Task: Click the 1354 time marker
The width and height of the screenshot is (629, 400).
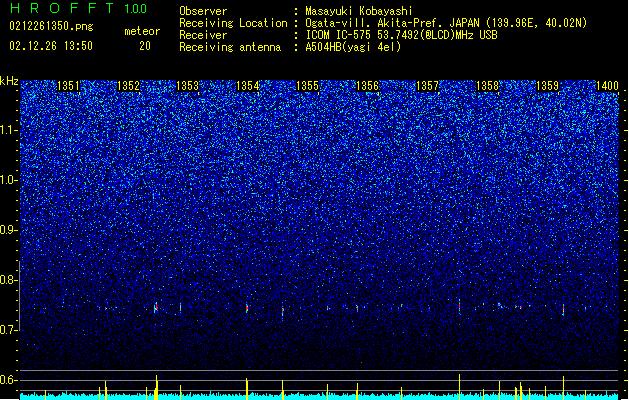Action: 248,86
